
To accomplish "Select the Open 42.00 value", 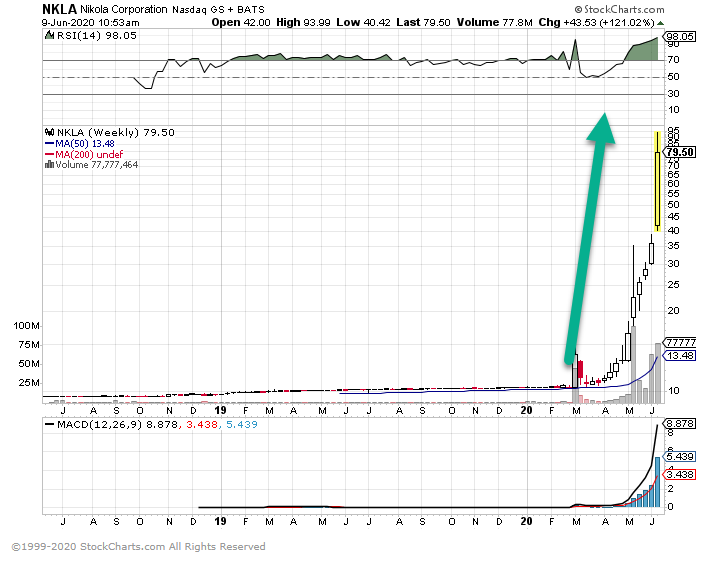I will [x=241, y=22].
